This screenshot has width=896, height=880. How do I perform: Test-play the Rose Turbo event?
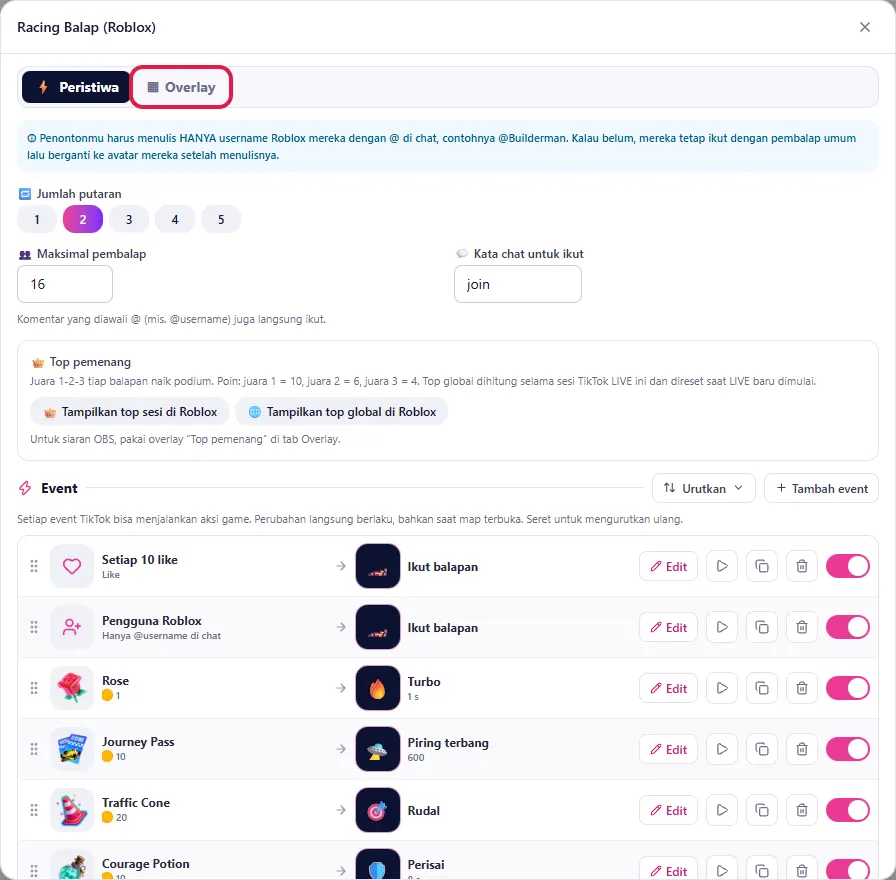(x=722, y=689)
